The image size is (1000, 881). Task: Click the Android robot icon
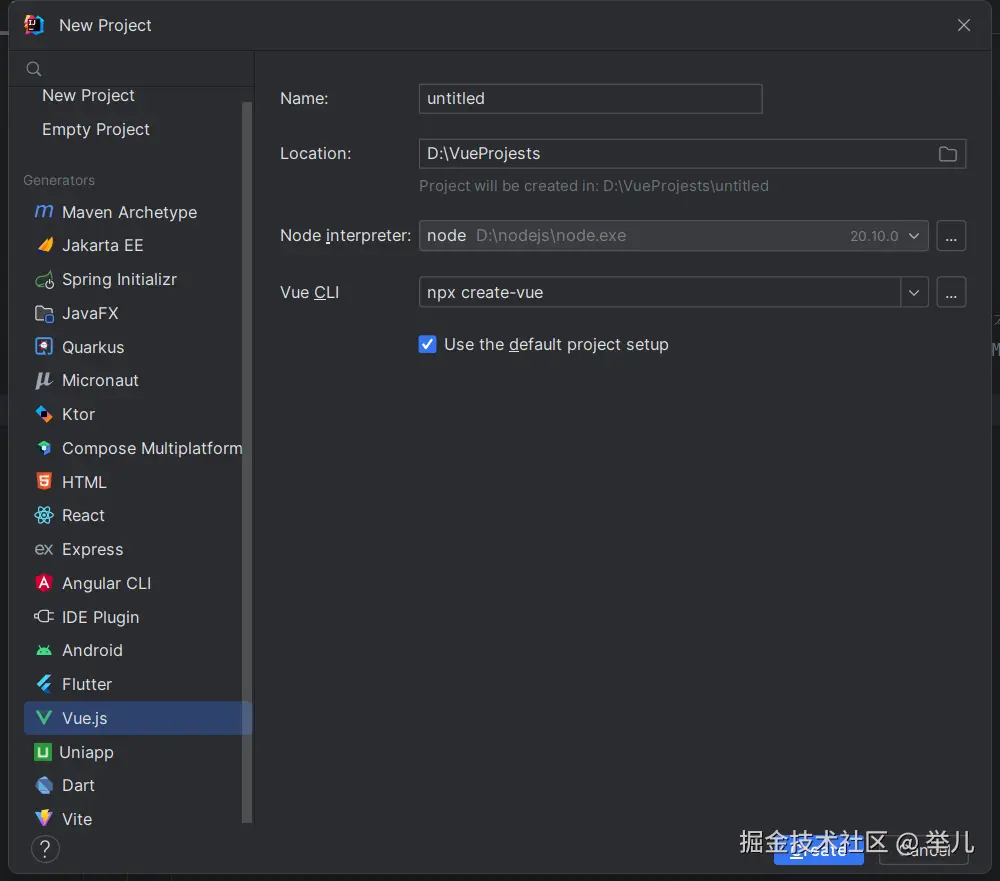[x=43, y=650]
